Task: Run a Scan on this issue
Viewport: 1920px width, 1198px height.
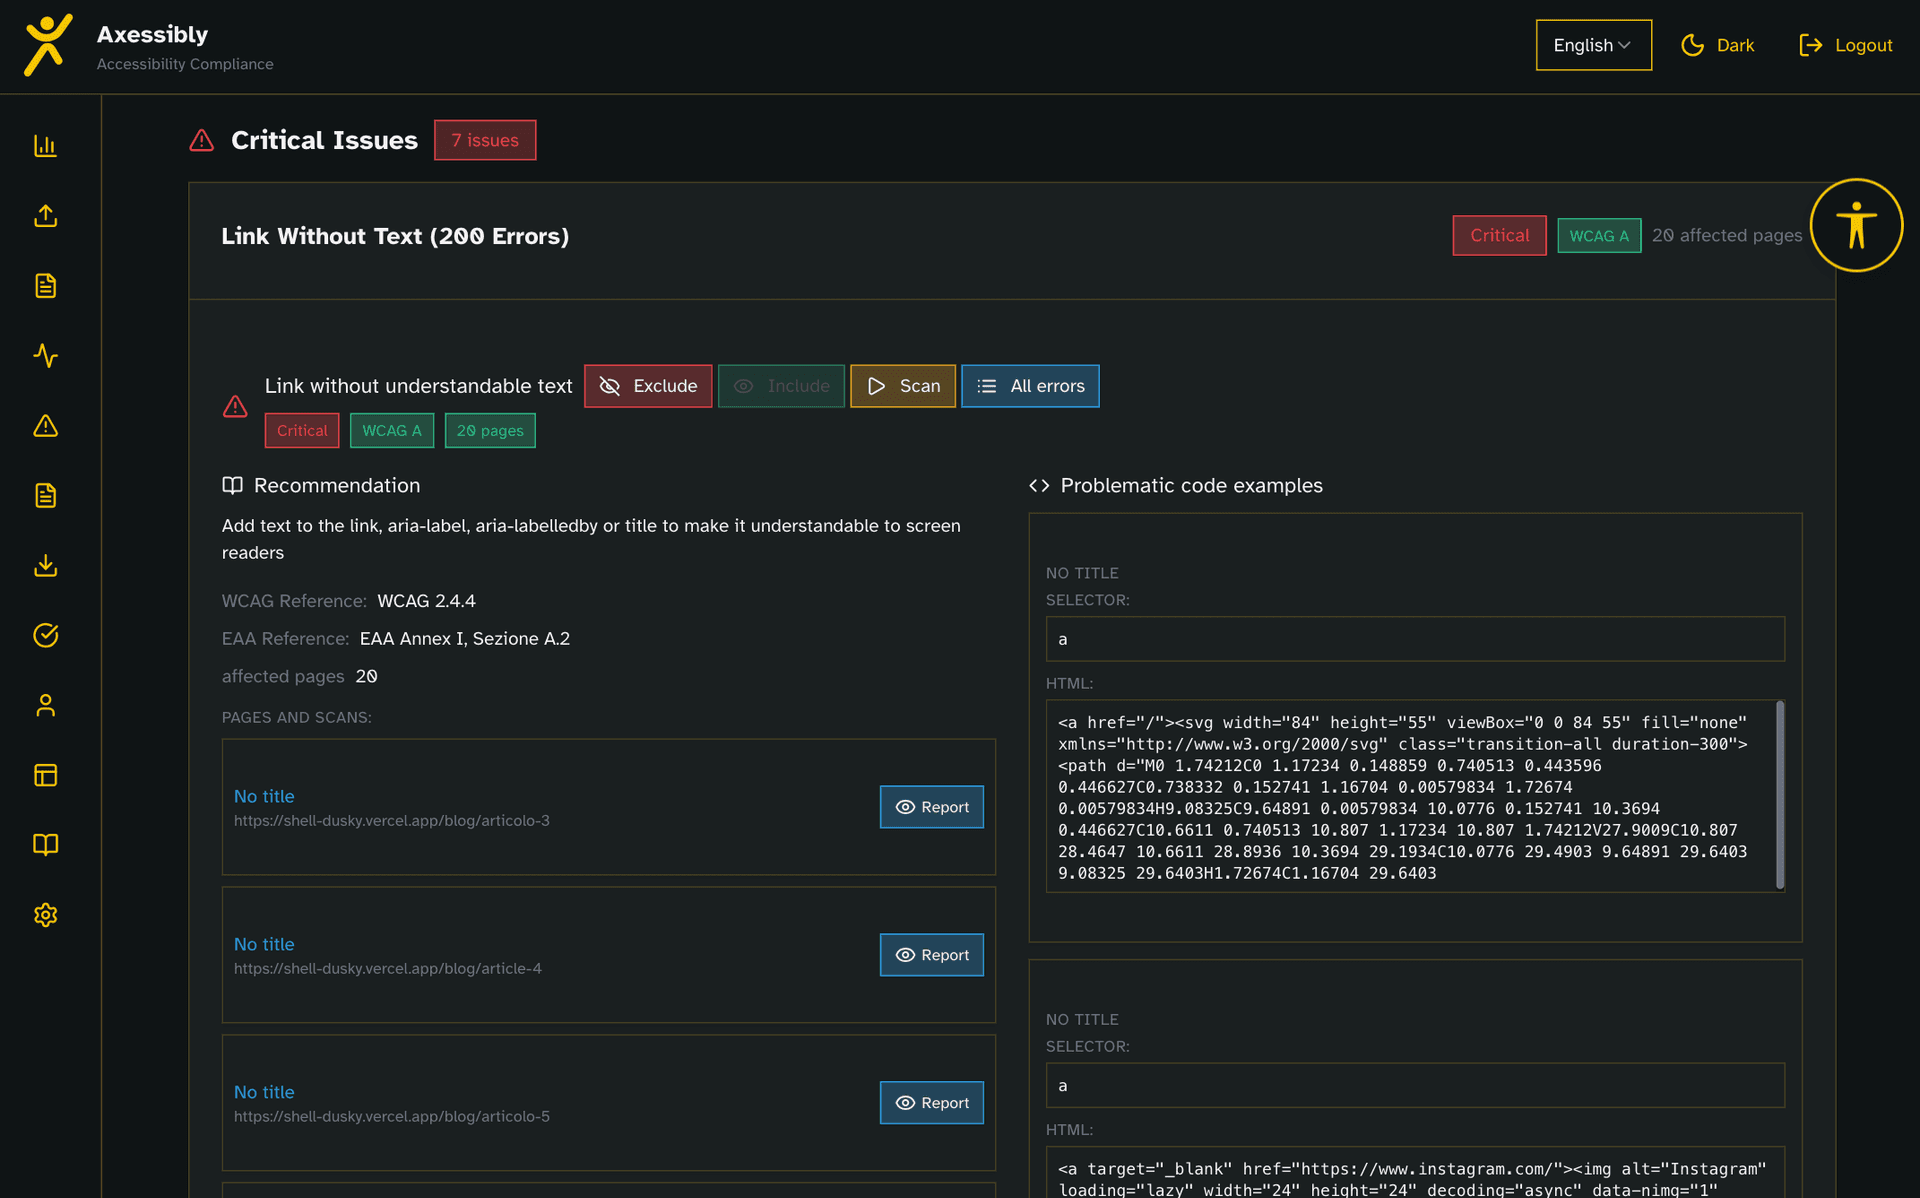Action: tap(902, 386)
